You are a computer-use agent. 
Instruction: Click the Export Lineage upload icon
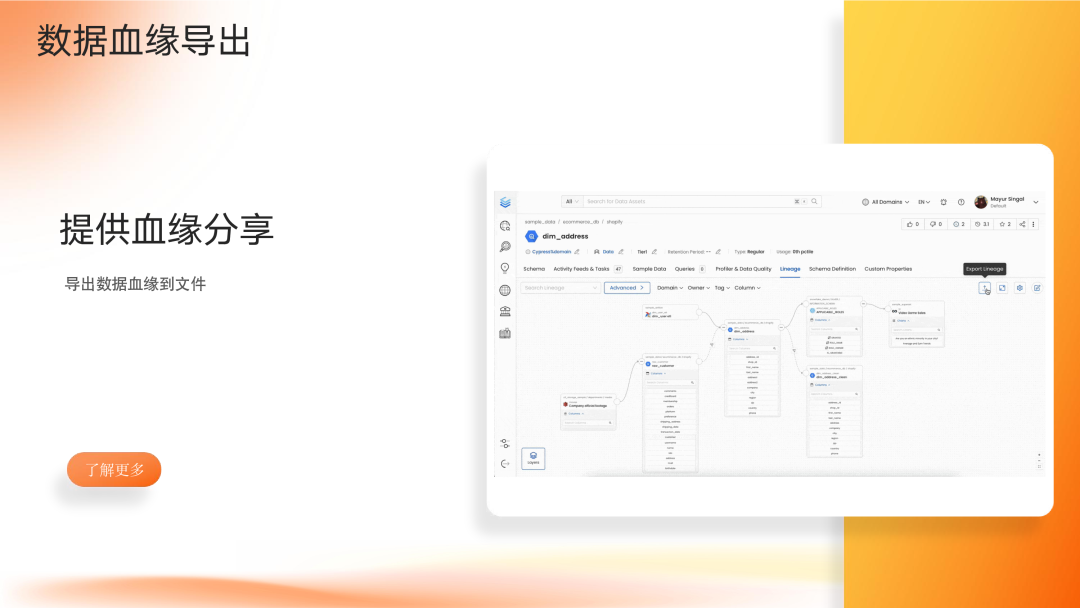click(984, 288)
